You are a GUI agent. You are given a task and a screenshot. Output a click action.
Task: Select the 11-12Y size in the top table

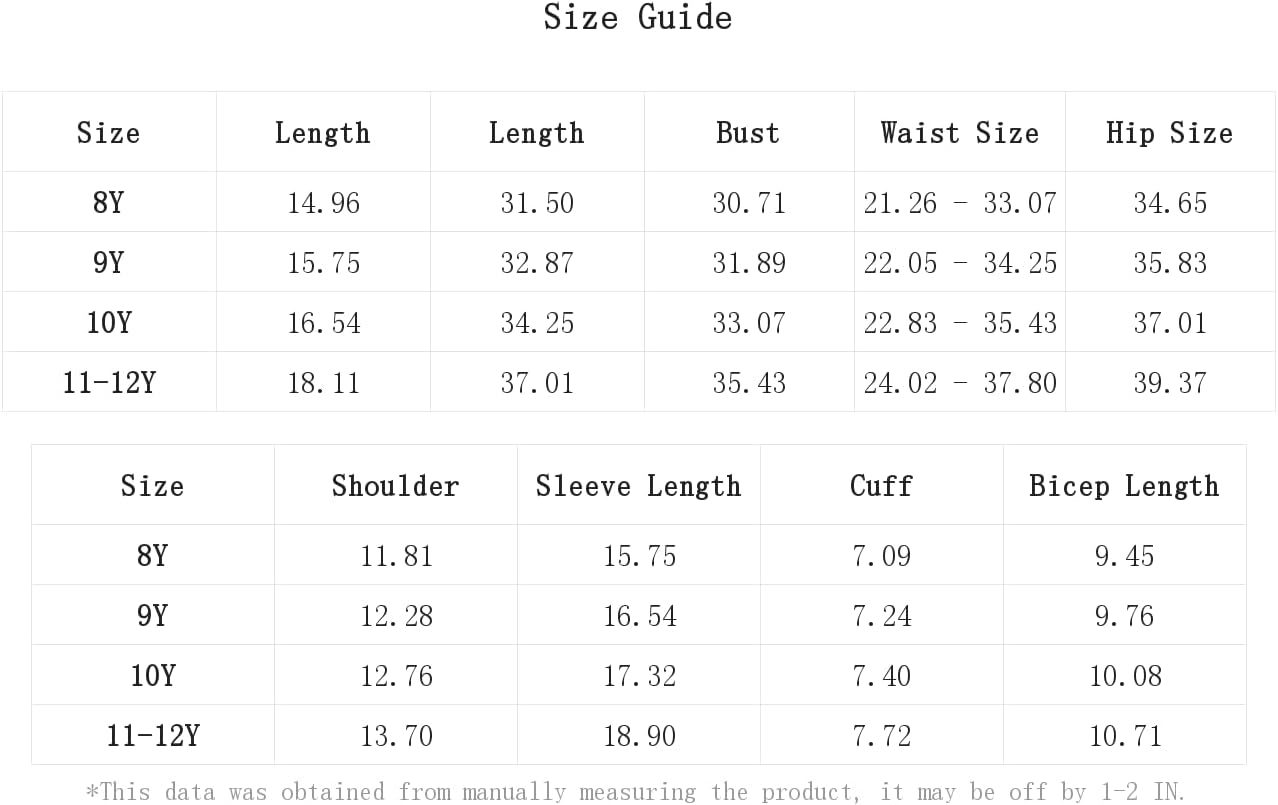[109, 382]
